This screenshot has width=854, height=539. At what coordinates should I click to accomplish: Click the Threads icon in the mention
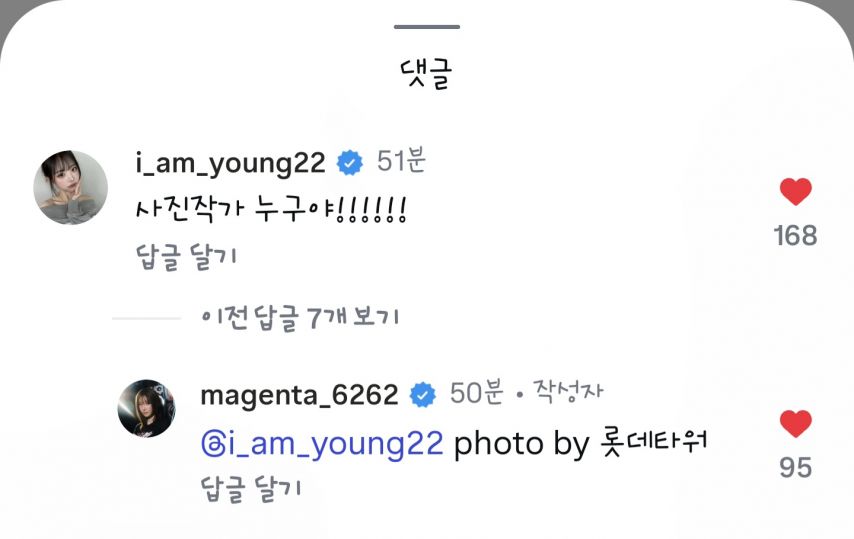click(x=213, y=443)
